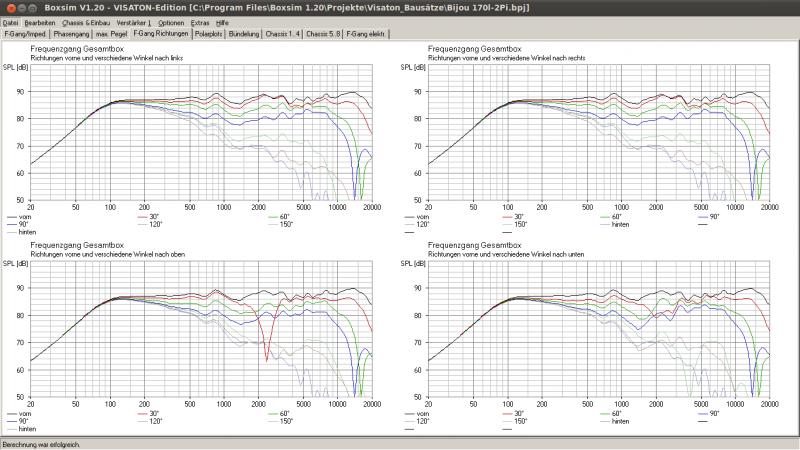
Task: Open the Bearbeiten menu
Action: [x=39, y=22]
